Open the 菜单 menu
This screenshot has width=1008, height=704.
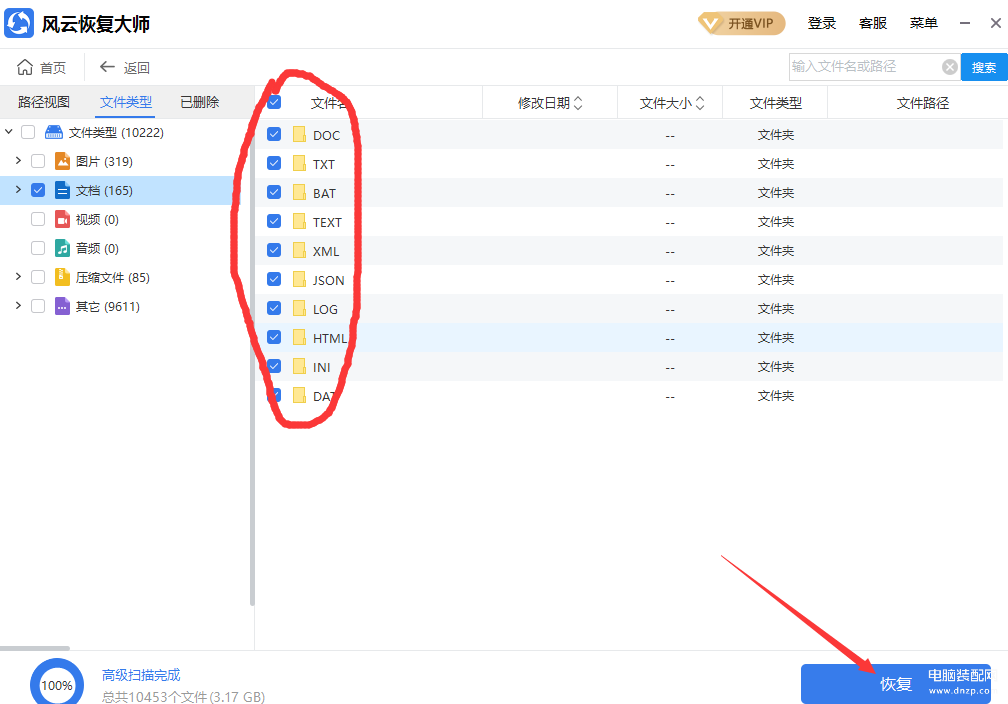[x=924, y=24]
